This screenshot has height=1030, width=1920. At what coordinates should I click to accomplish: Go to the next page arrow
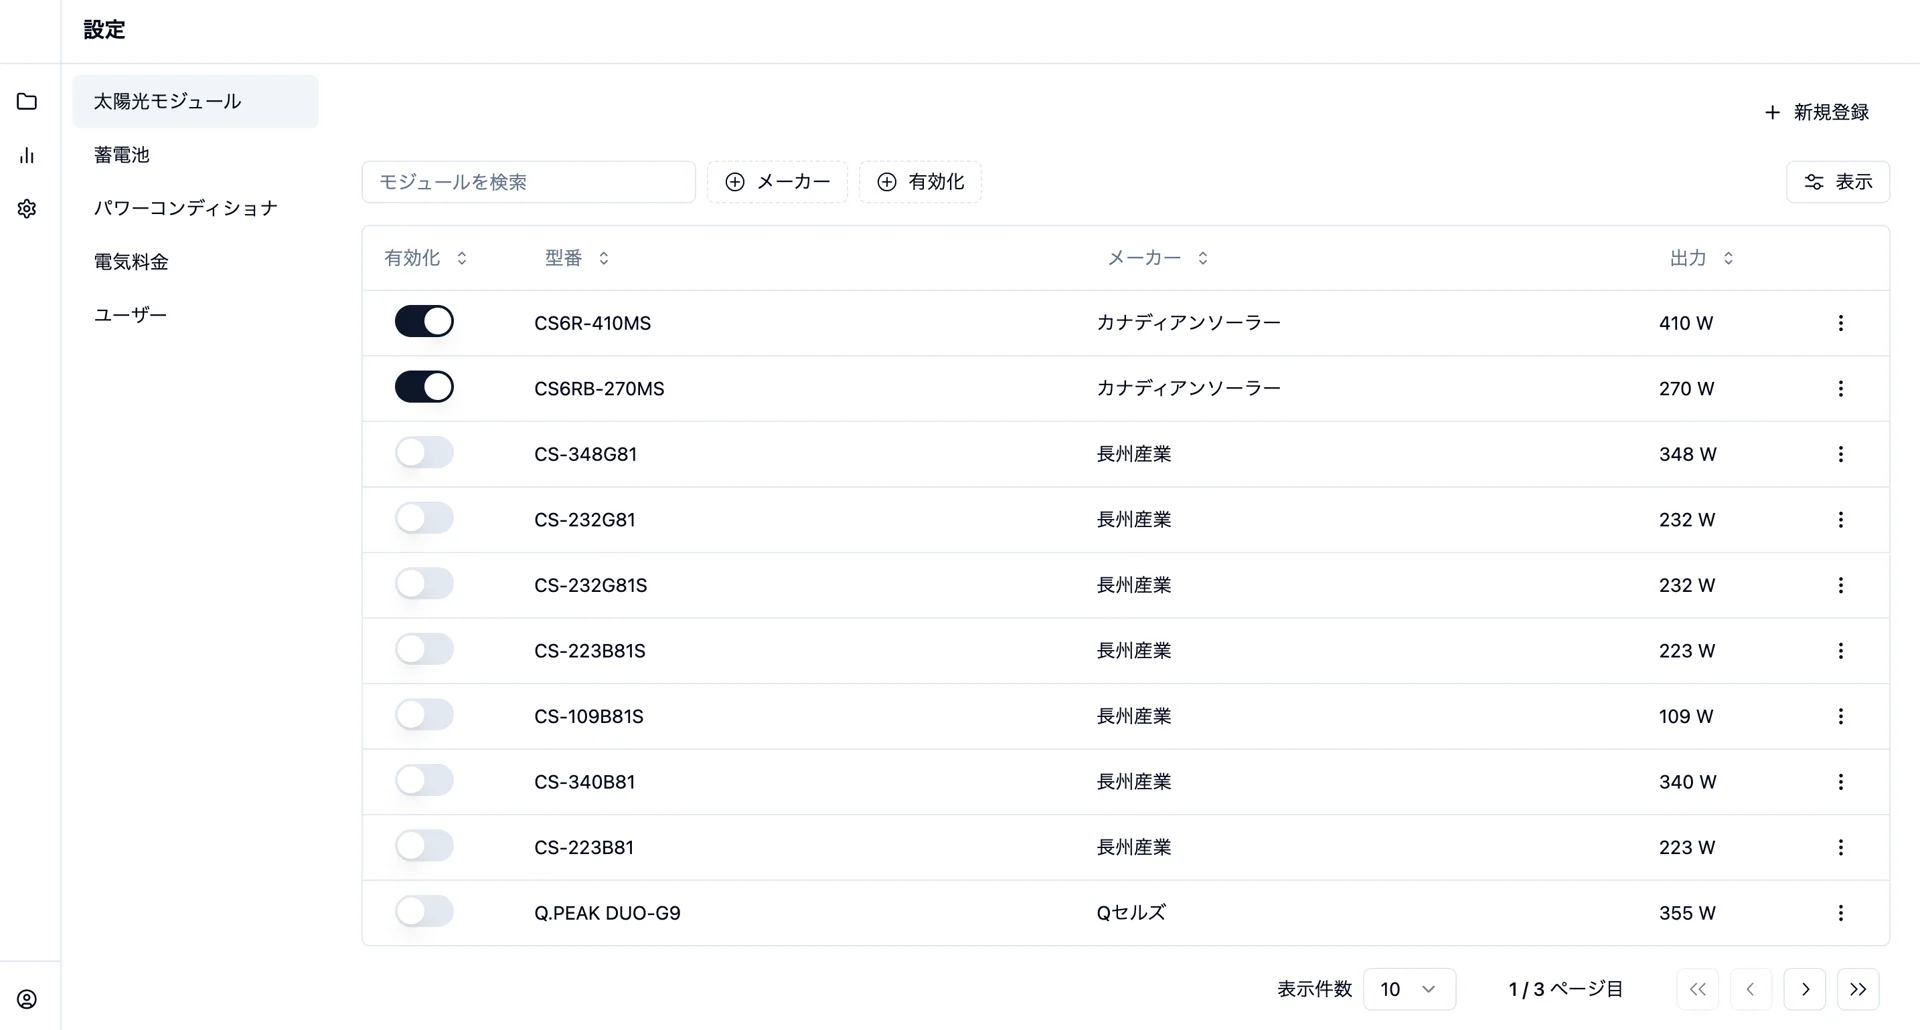pos(1805,989)
